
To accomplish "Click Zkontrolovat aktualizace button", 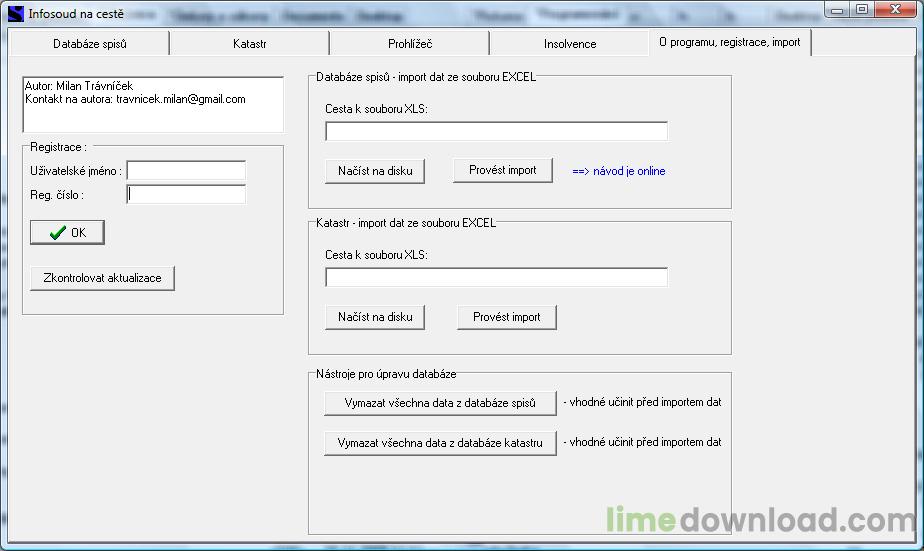I will click(102, 278).
